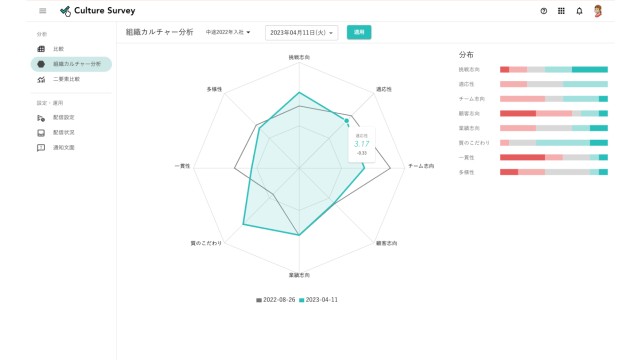The image size is (640, 360).
Task: Click the 質のこだわり distribution bar
Action: coord(554,143)
